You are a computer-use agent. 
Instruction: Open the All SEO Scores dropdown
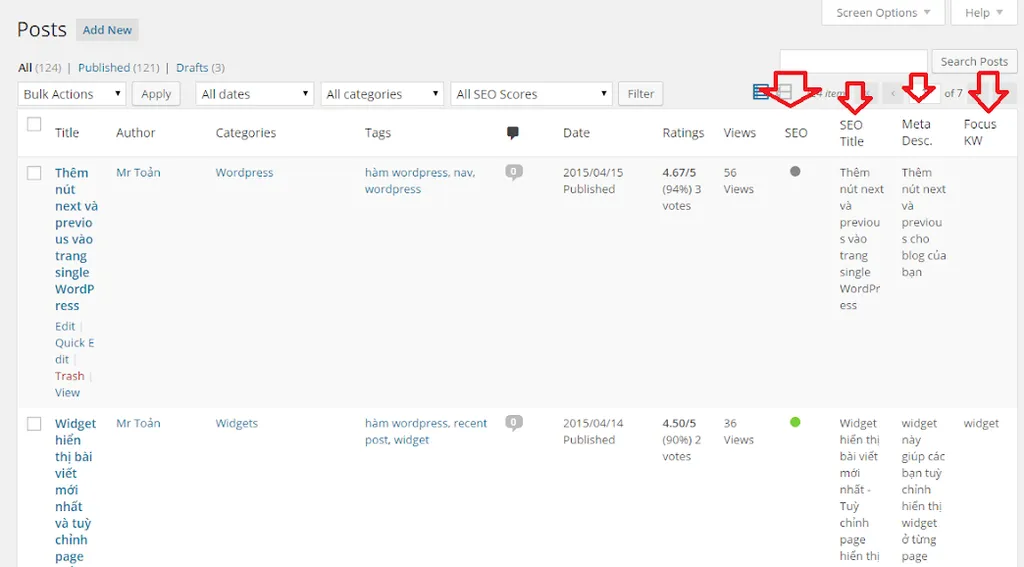click(531, 94)
